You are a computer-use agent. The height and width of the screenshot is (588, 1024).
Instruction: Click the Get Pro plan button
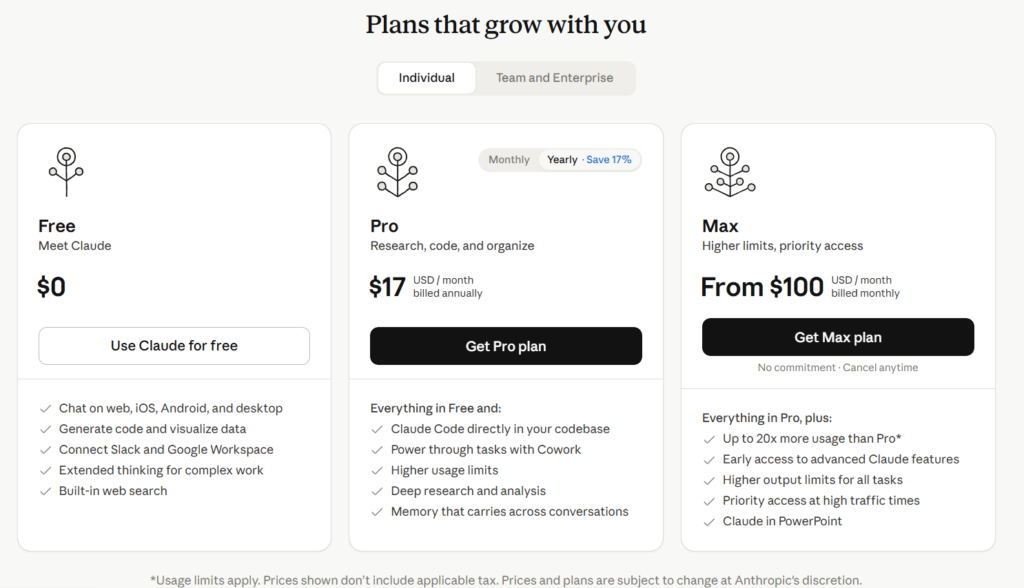[x=506, y=346]
